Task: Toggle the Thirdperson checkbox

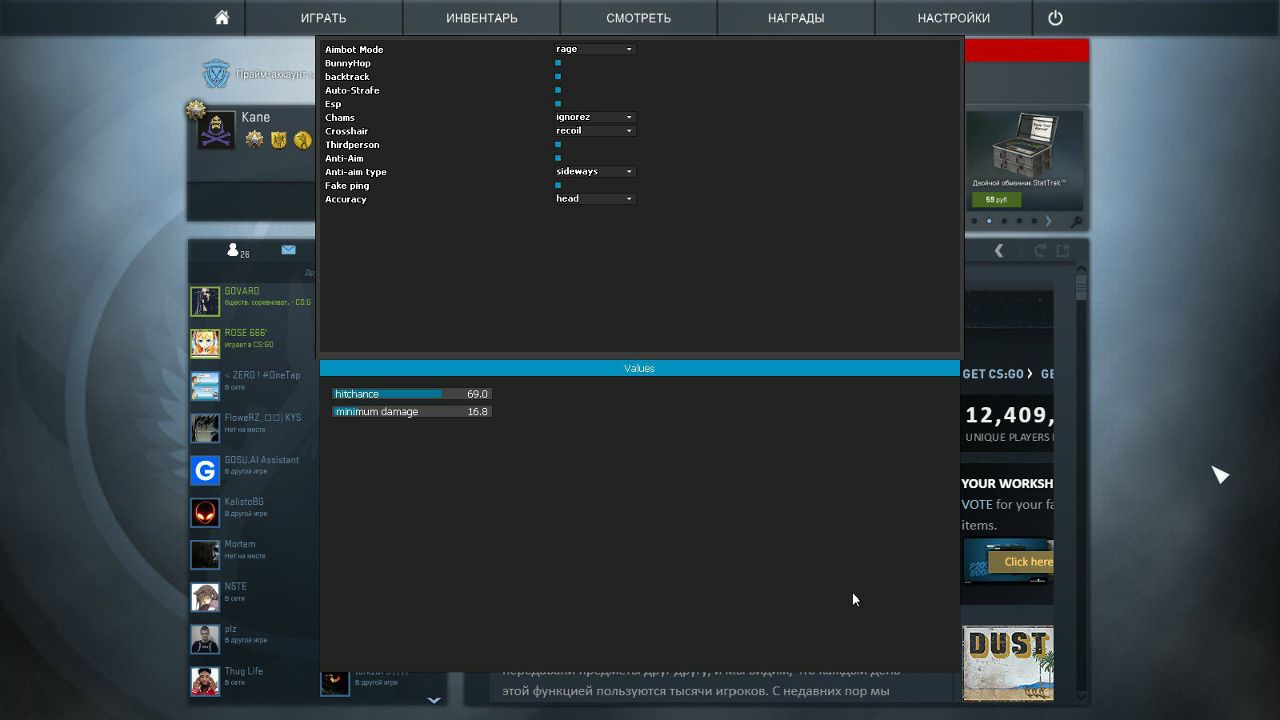Action: [558, 145]
